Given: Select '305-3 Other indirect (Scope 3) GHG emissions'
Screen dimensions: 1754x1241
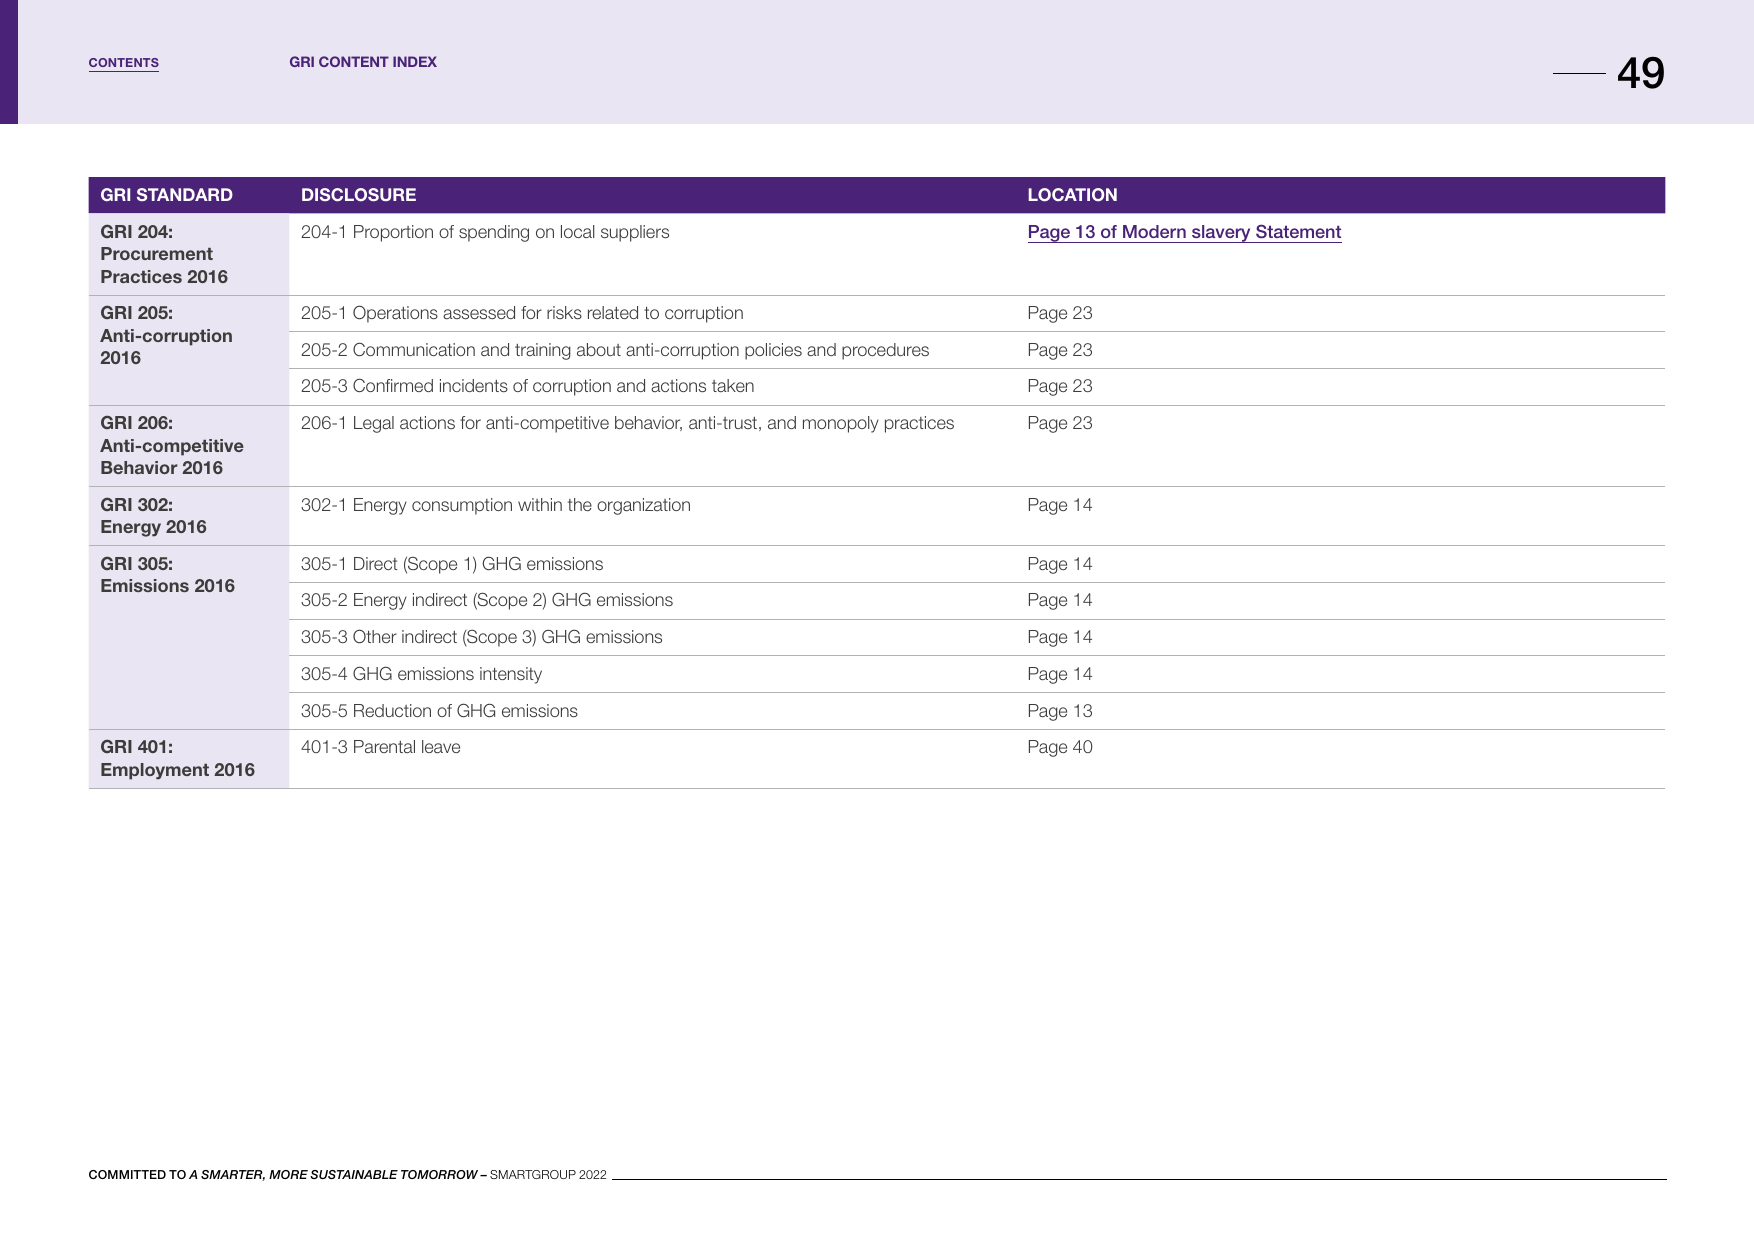Looking at the screenshot, I should [x=482, y=637].
